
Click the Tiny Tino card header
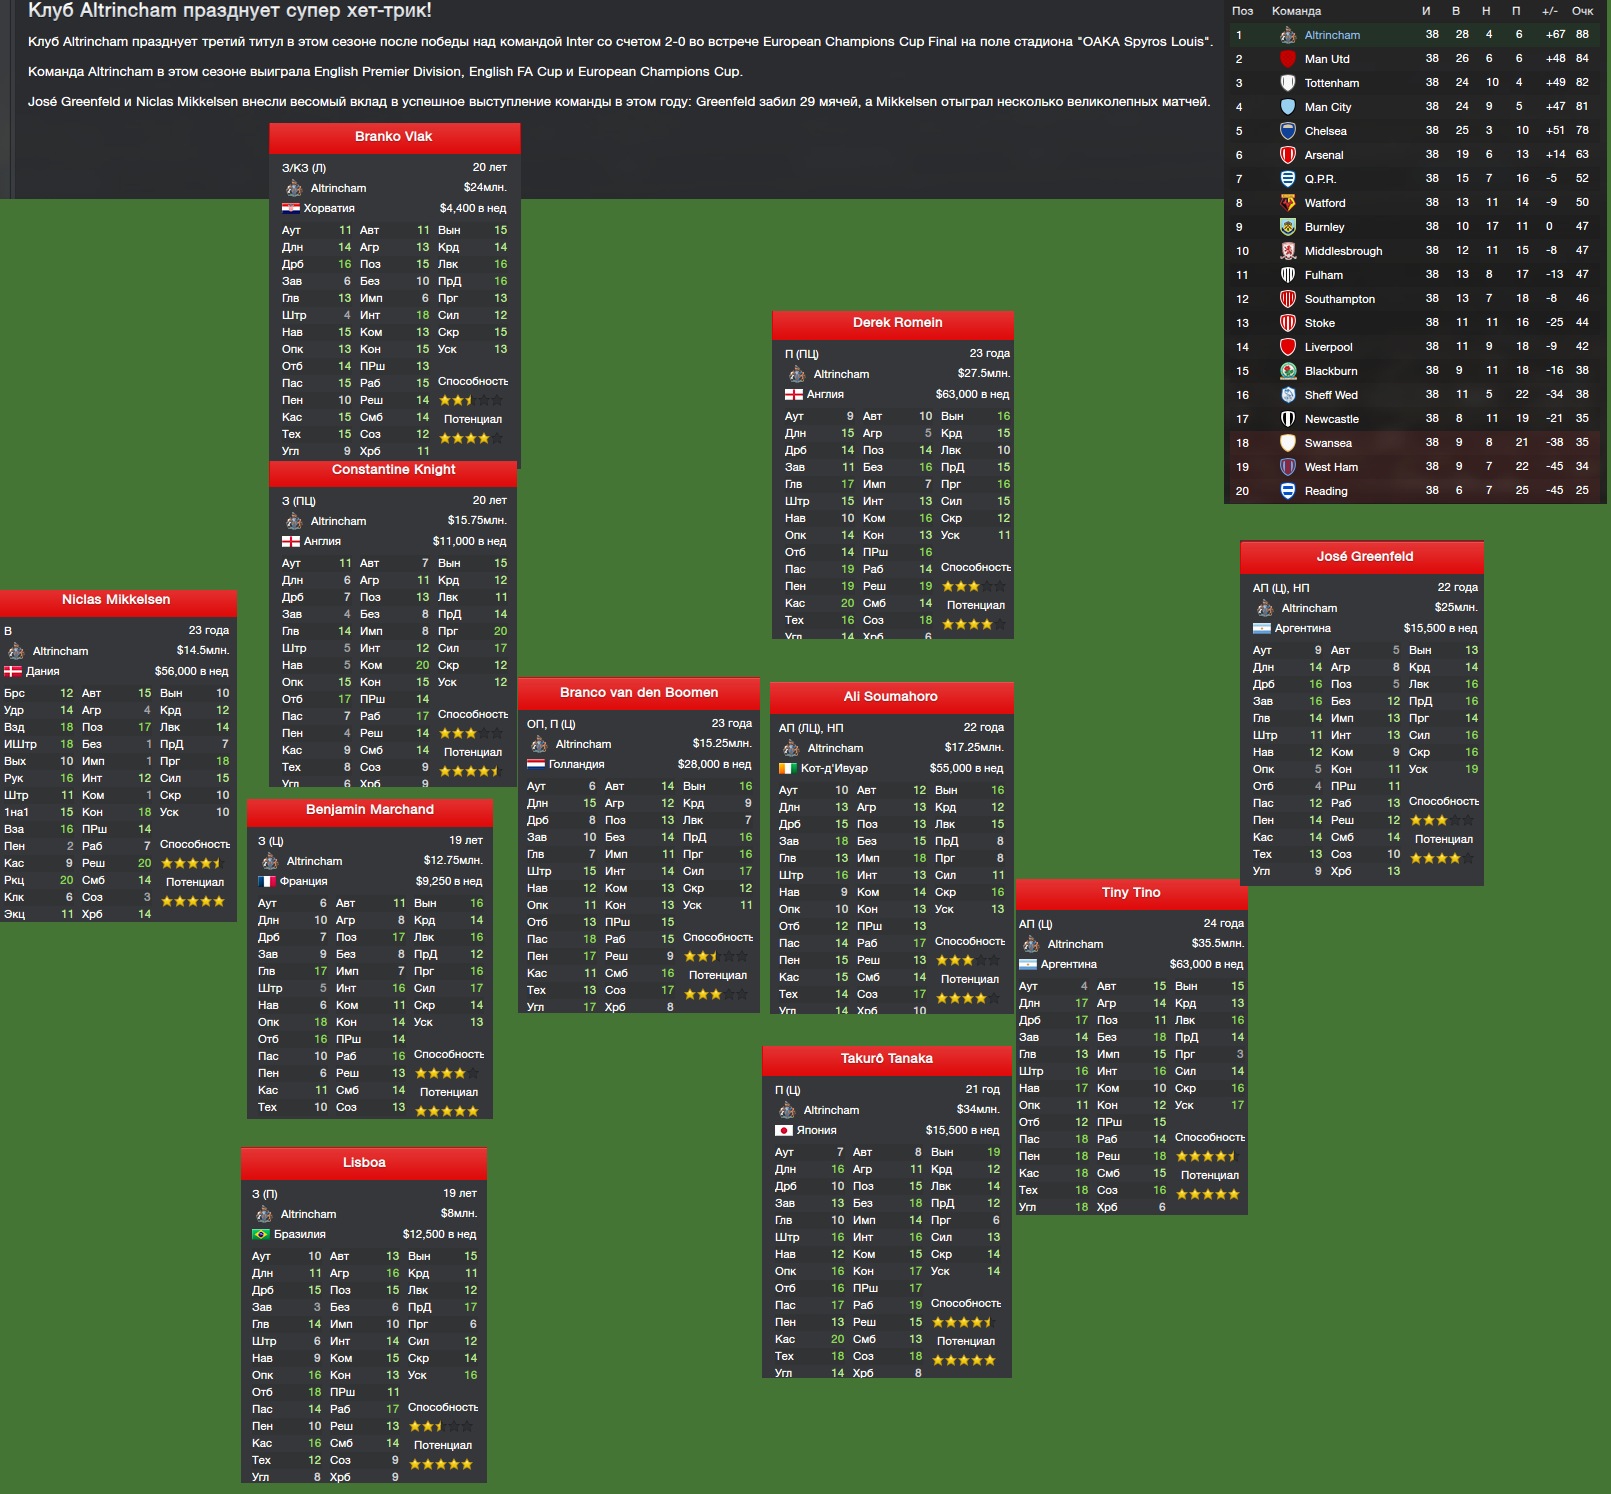click(x=1131, y=893)
